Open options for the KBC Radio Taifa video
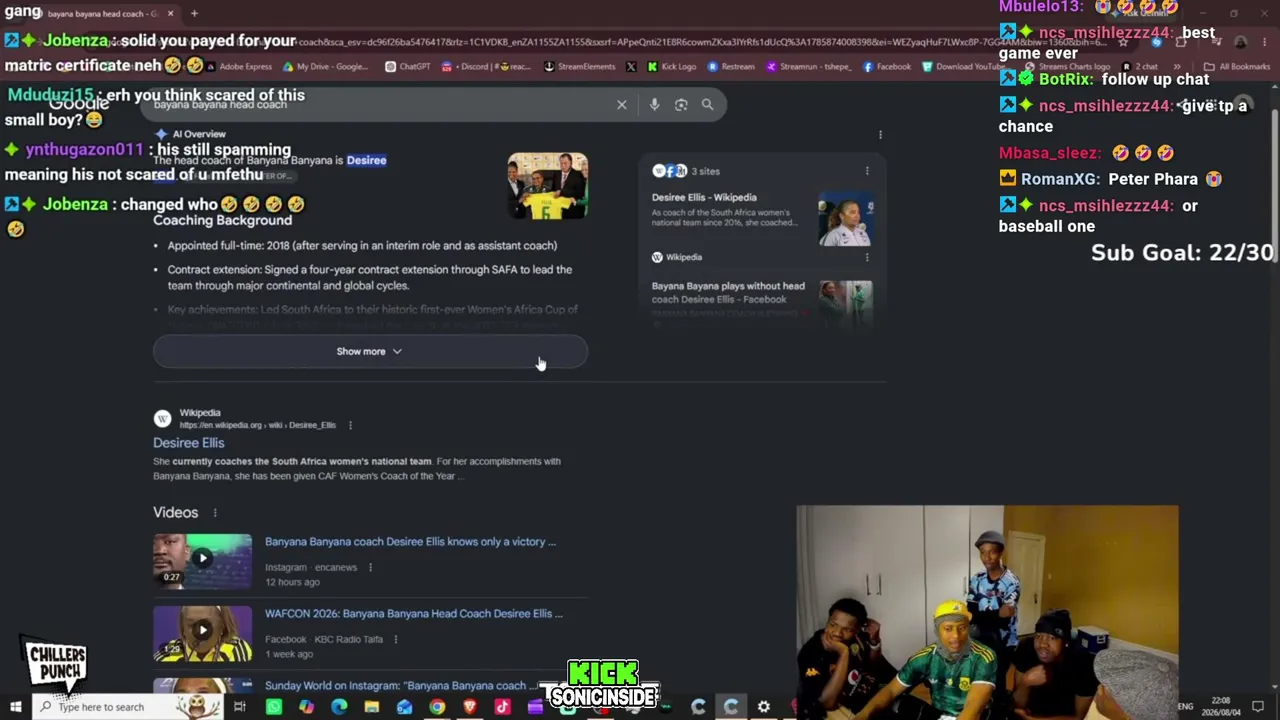This screenshot has height=720, width=1280. coord(395,639)
